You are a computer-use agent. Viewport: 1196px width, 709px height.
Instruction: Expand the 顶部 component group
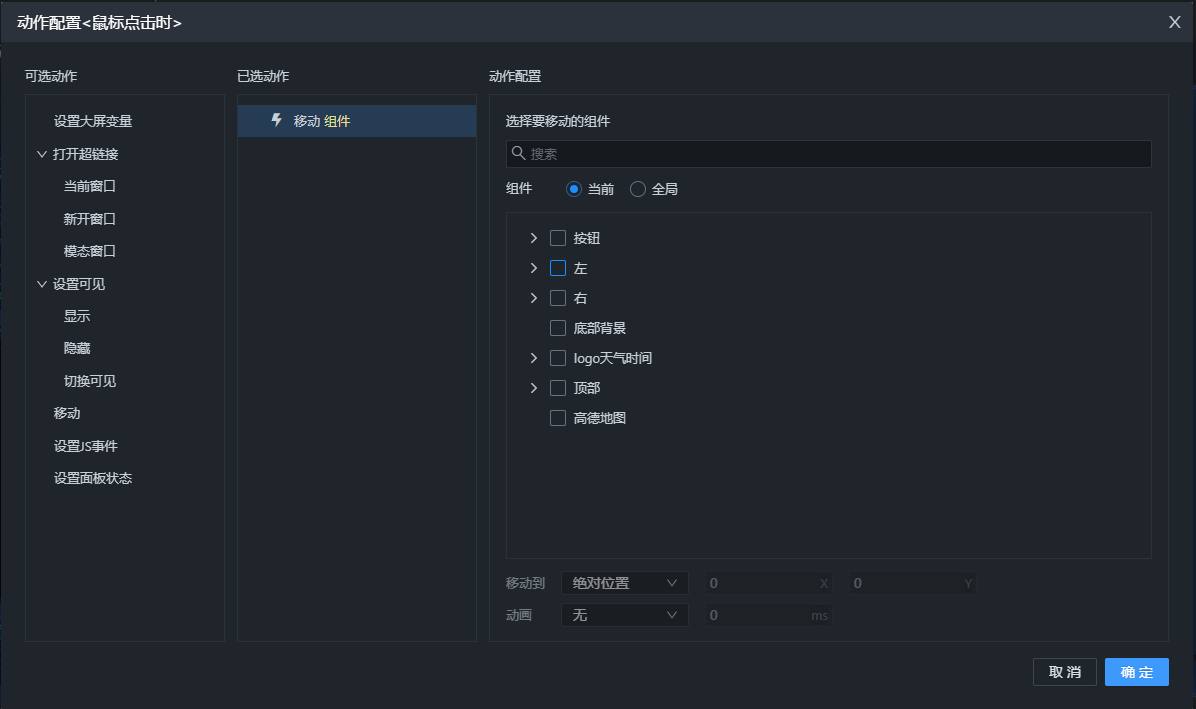[x=533, y=388]
